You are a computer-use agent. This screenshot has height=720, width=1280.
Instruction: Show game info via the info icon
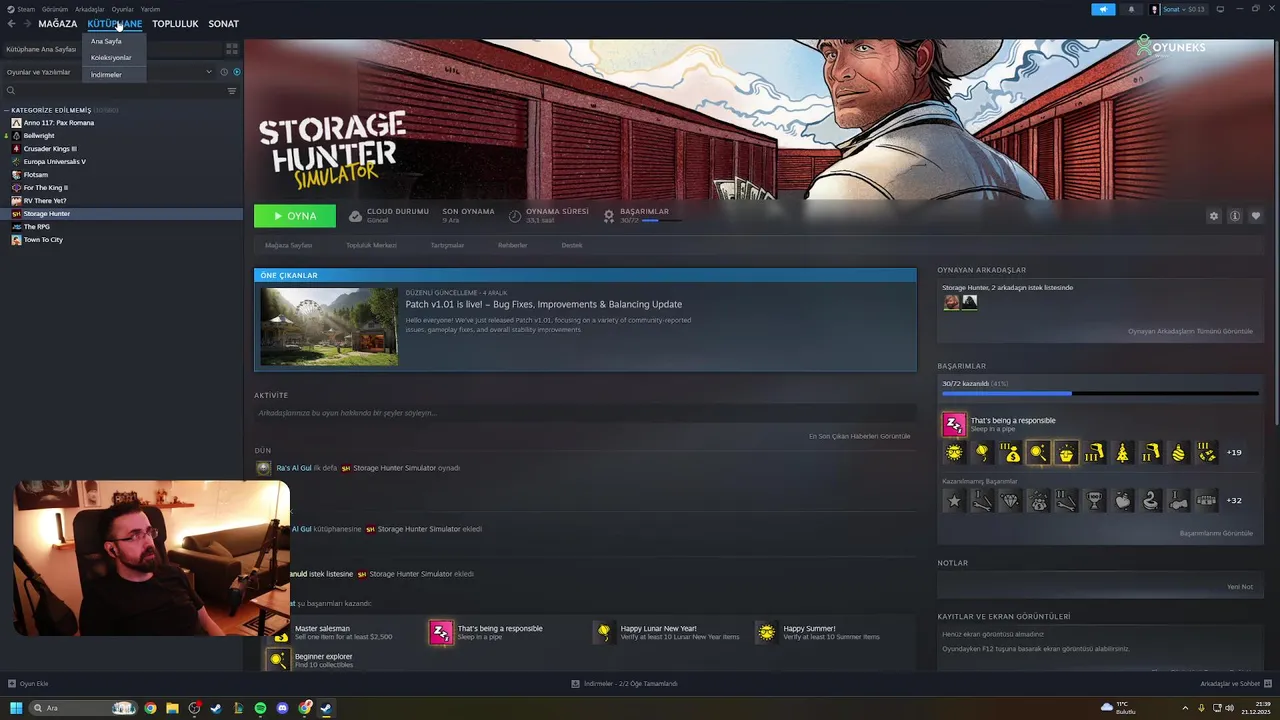(x=1235, y=216)
